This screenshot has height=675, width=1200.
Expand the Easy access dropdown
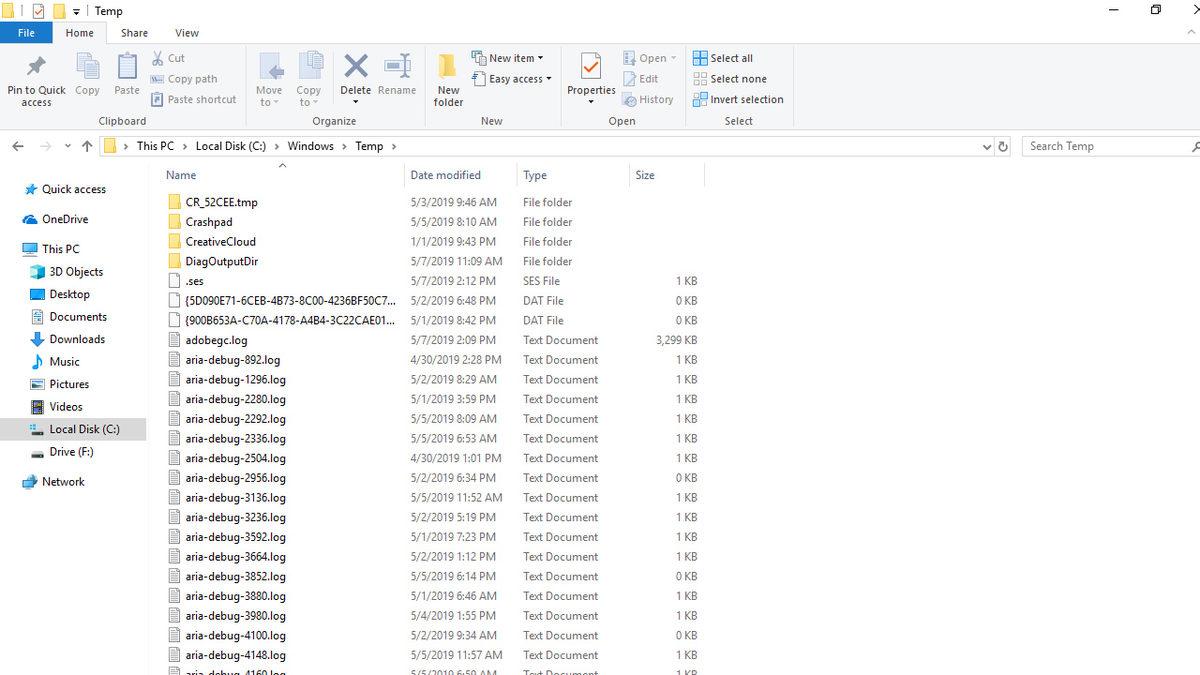click(x=519, y=79)
